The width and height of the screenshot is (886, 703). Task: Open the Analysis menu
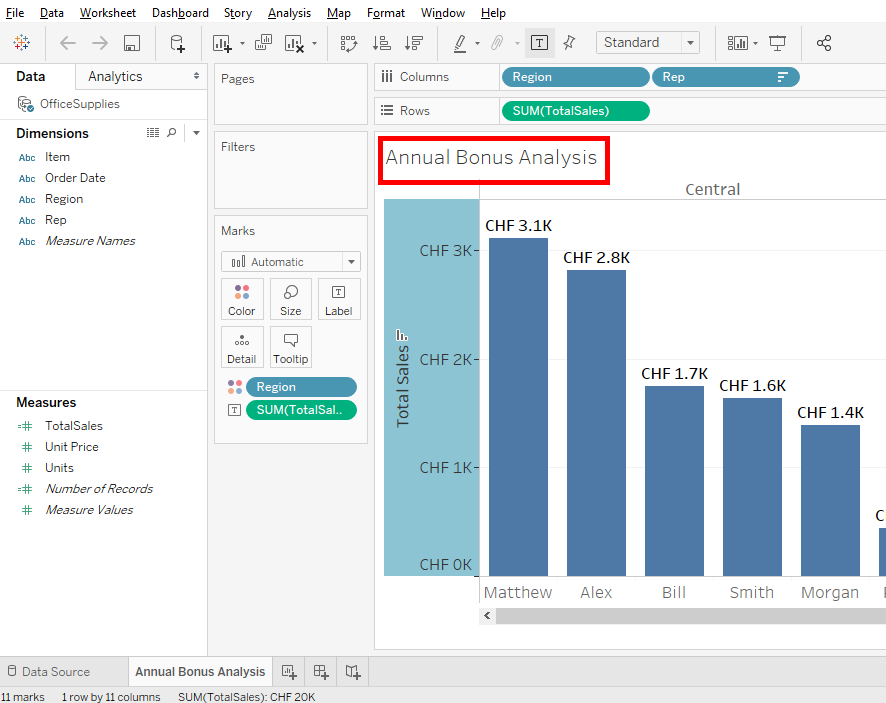pyautogui.click(x=289, y=12)
